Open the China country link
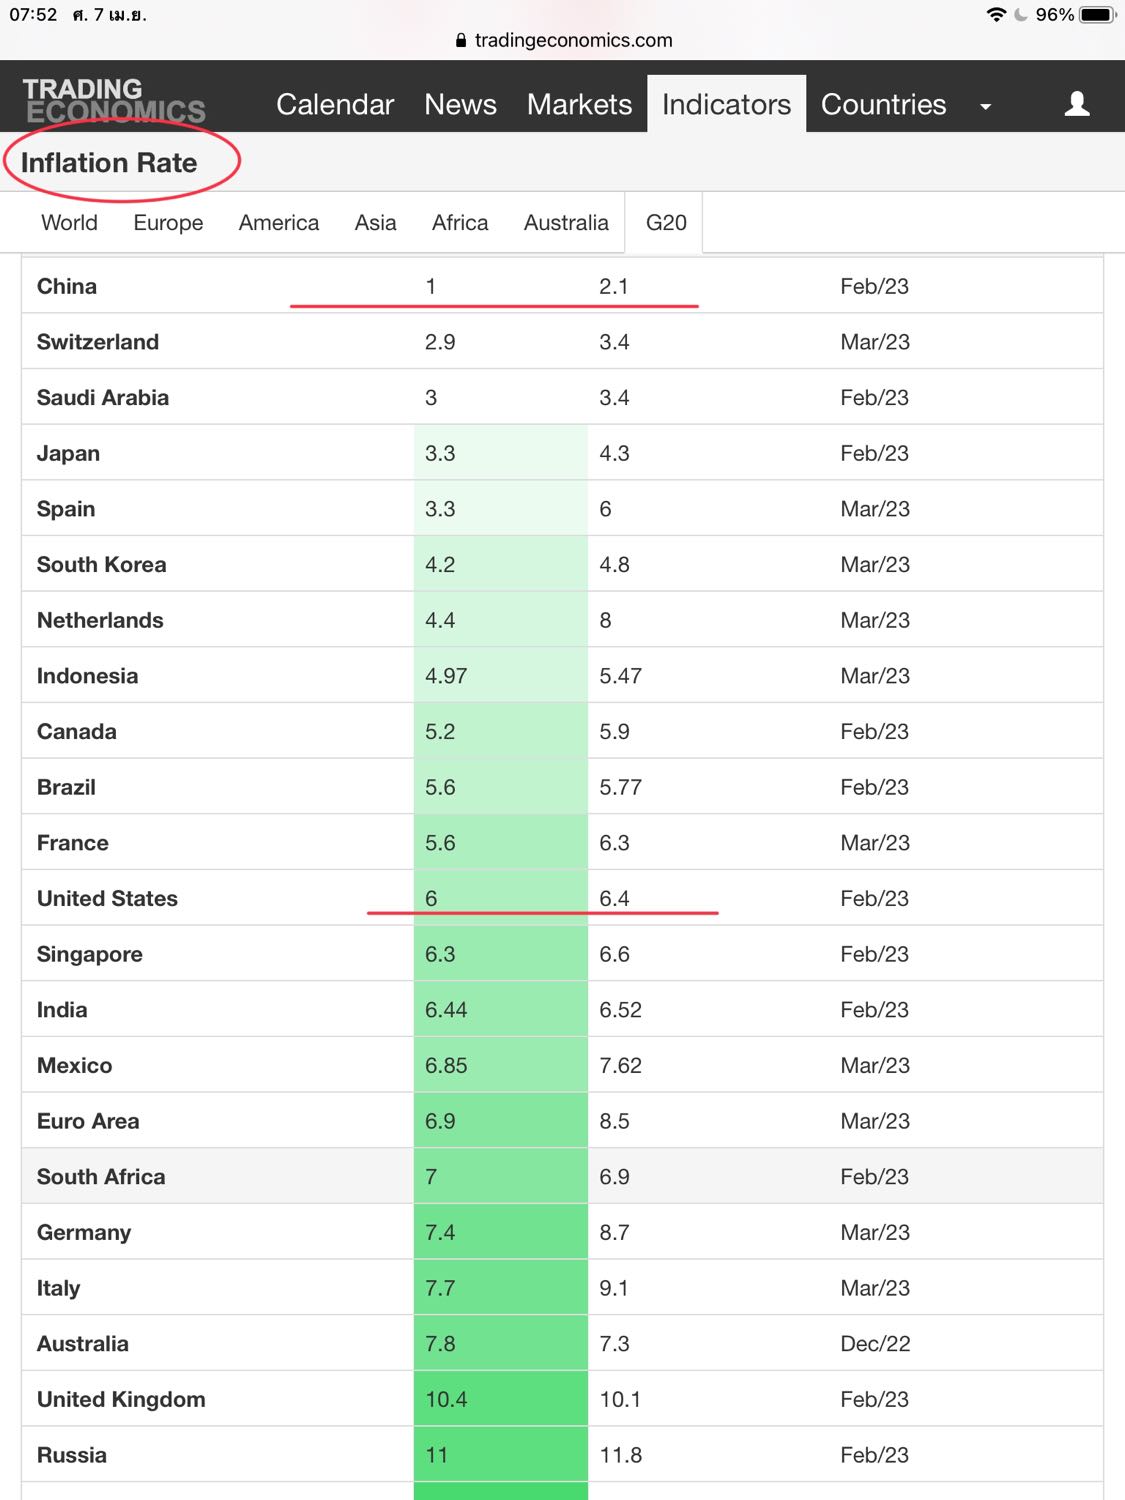This screenshot has width=1125, height=1500. coord(67,286)
